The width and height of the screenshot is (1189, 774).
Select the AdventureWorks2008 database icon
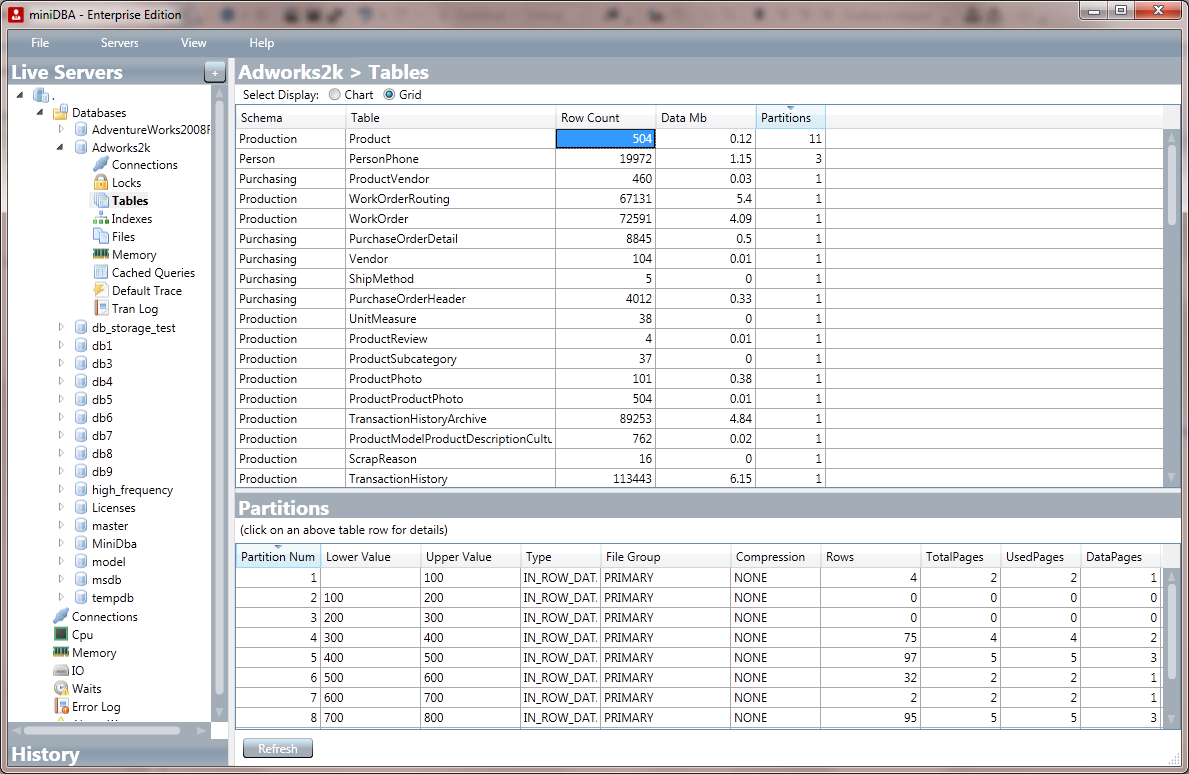81,130
